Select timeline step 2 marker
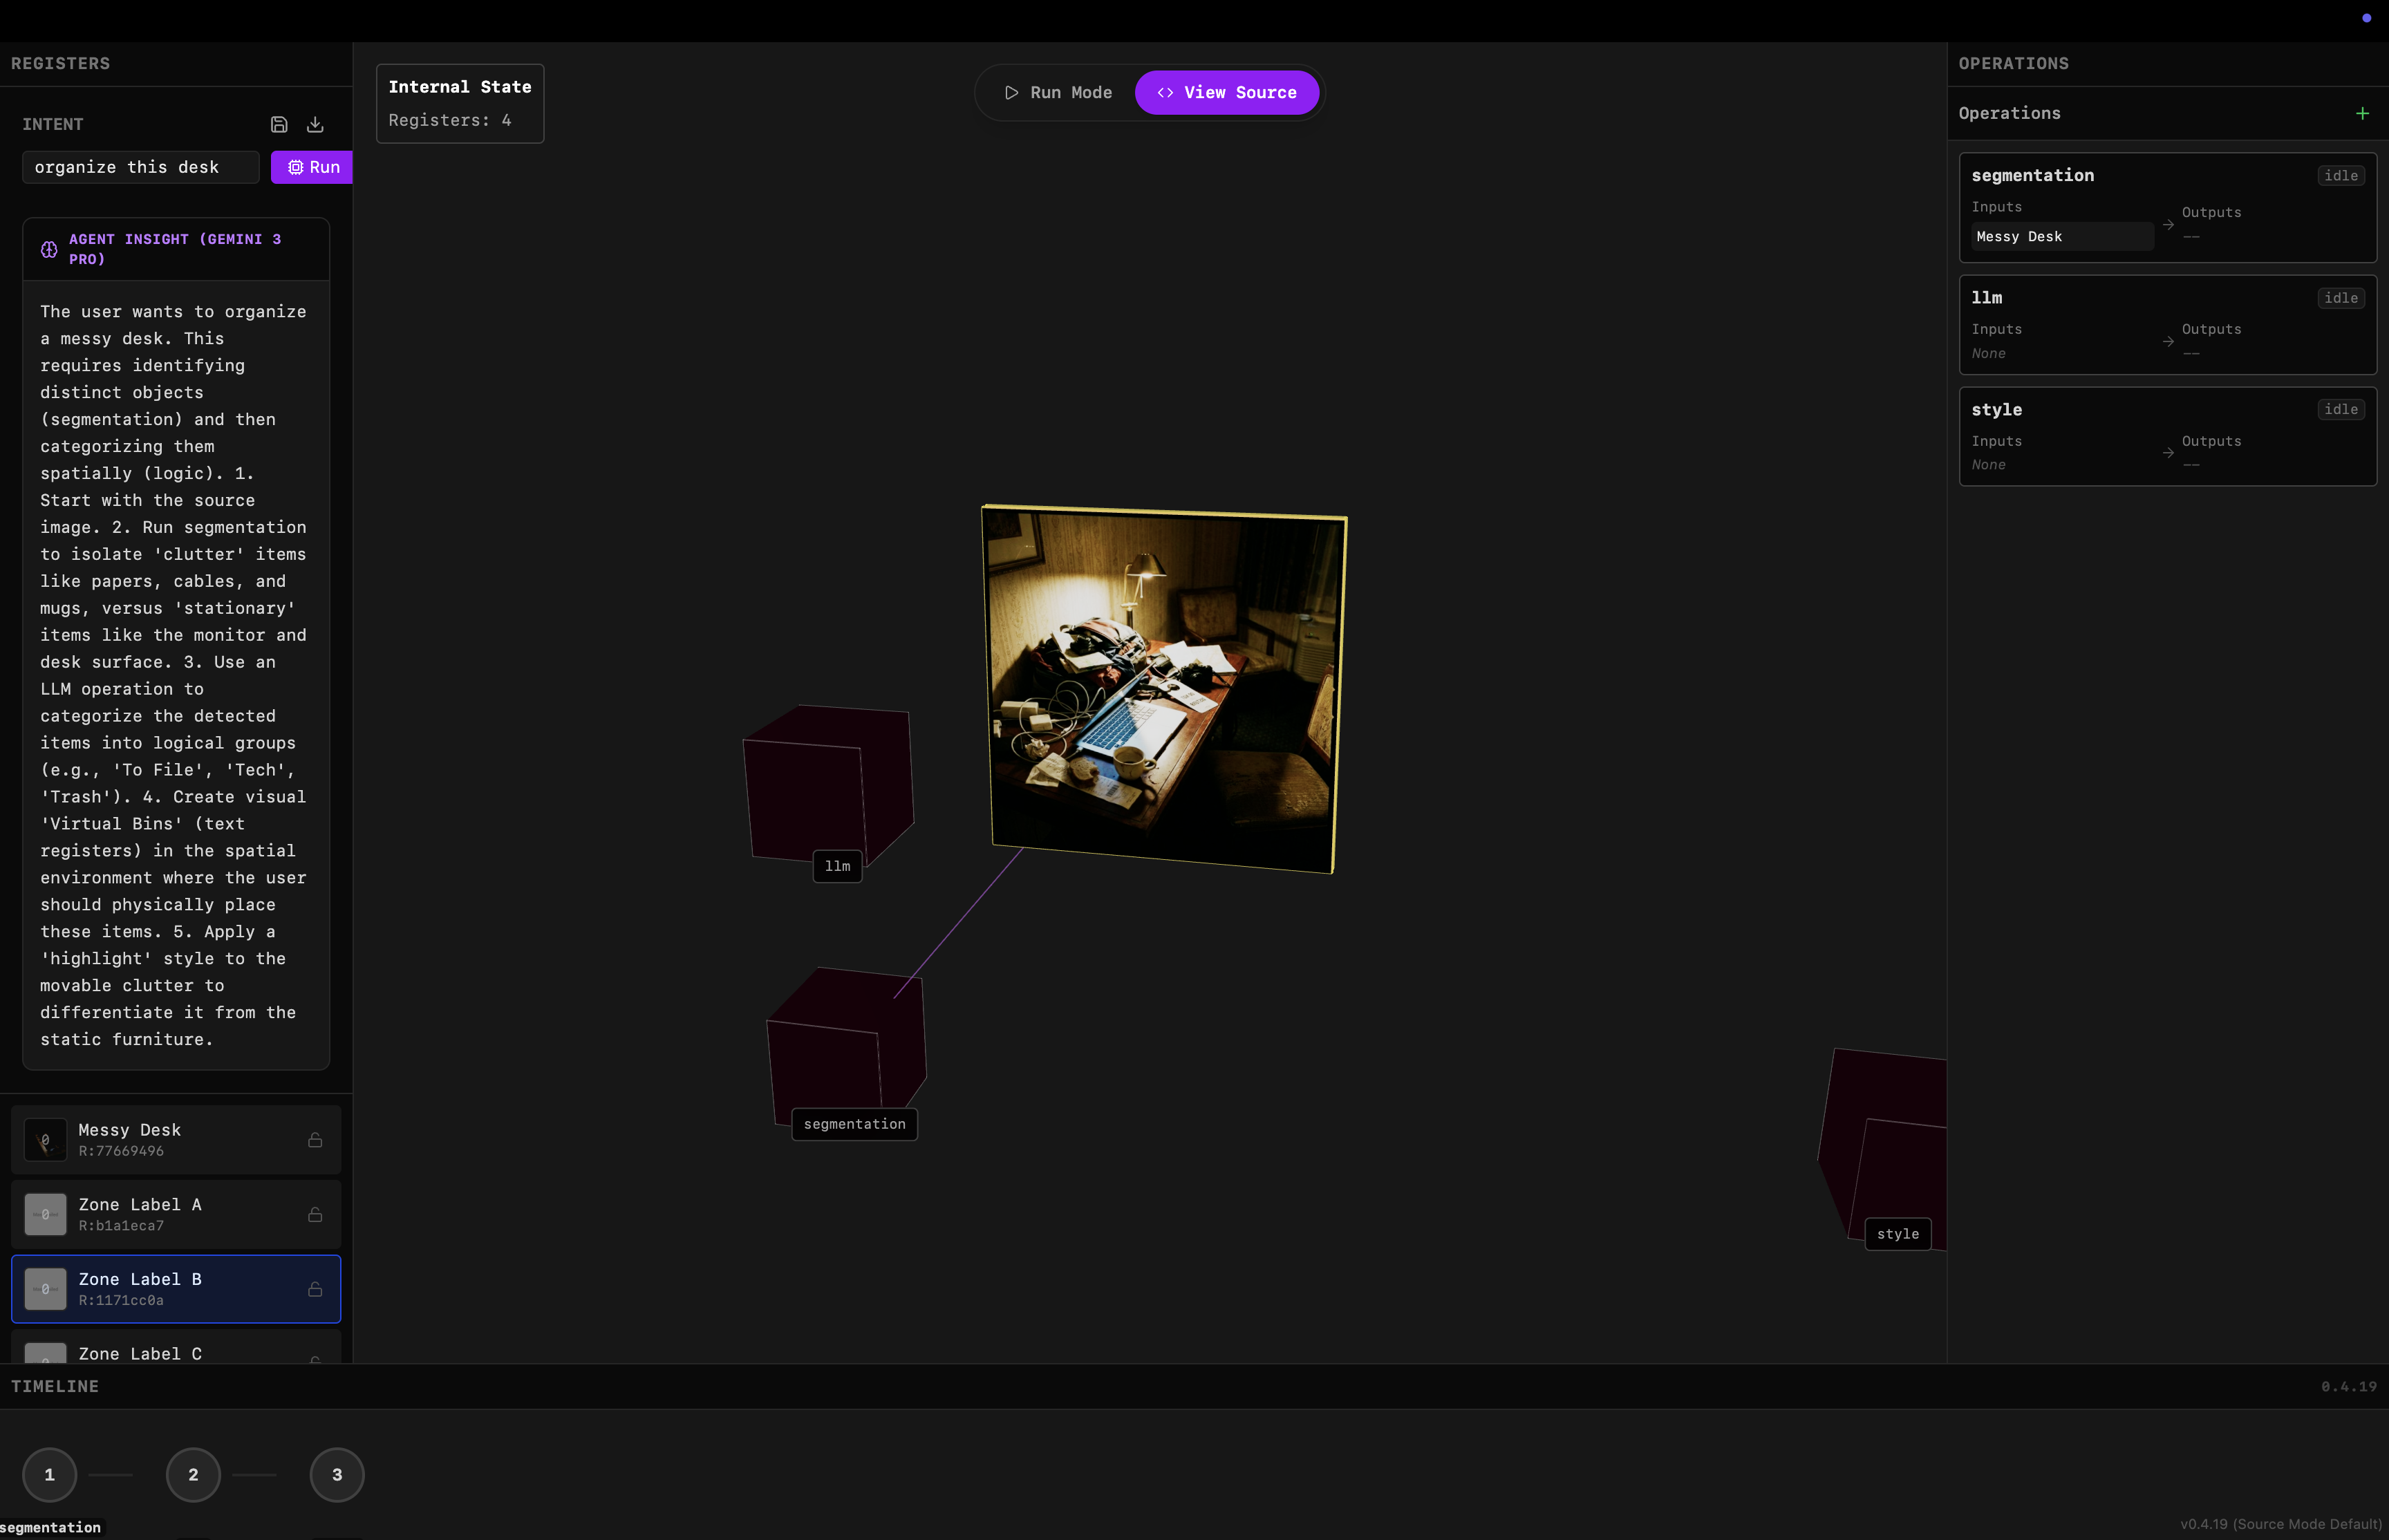Image resolution: width=2389 pixels, height=1540 pixels. click(x=193, y=1474)
